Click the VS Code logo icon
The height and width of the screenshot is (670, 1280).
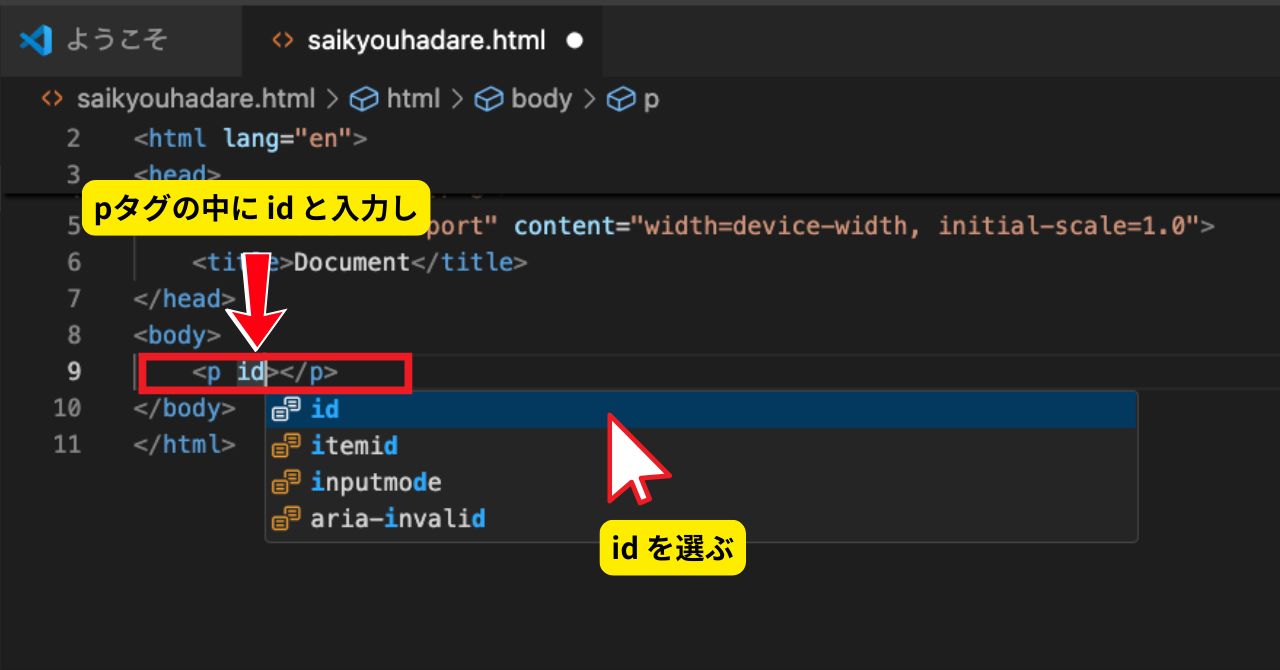click(36, 40)
